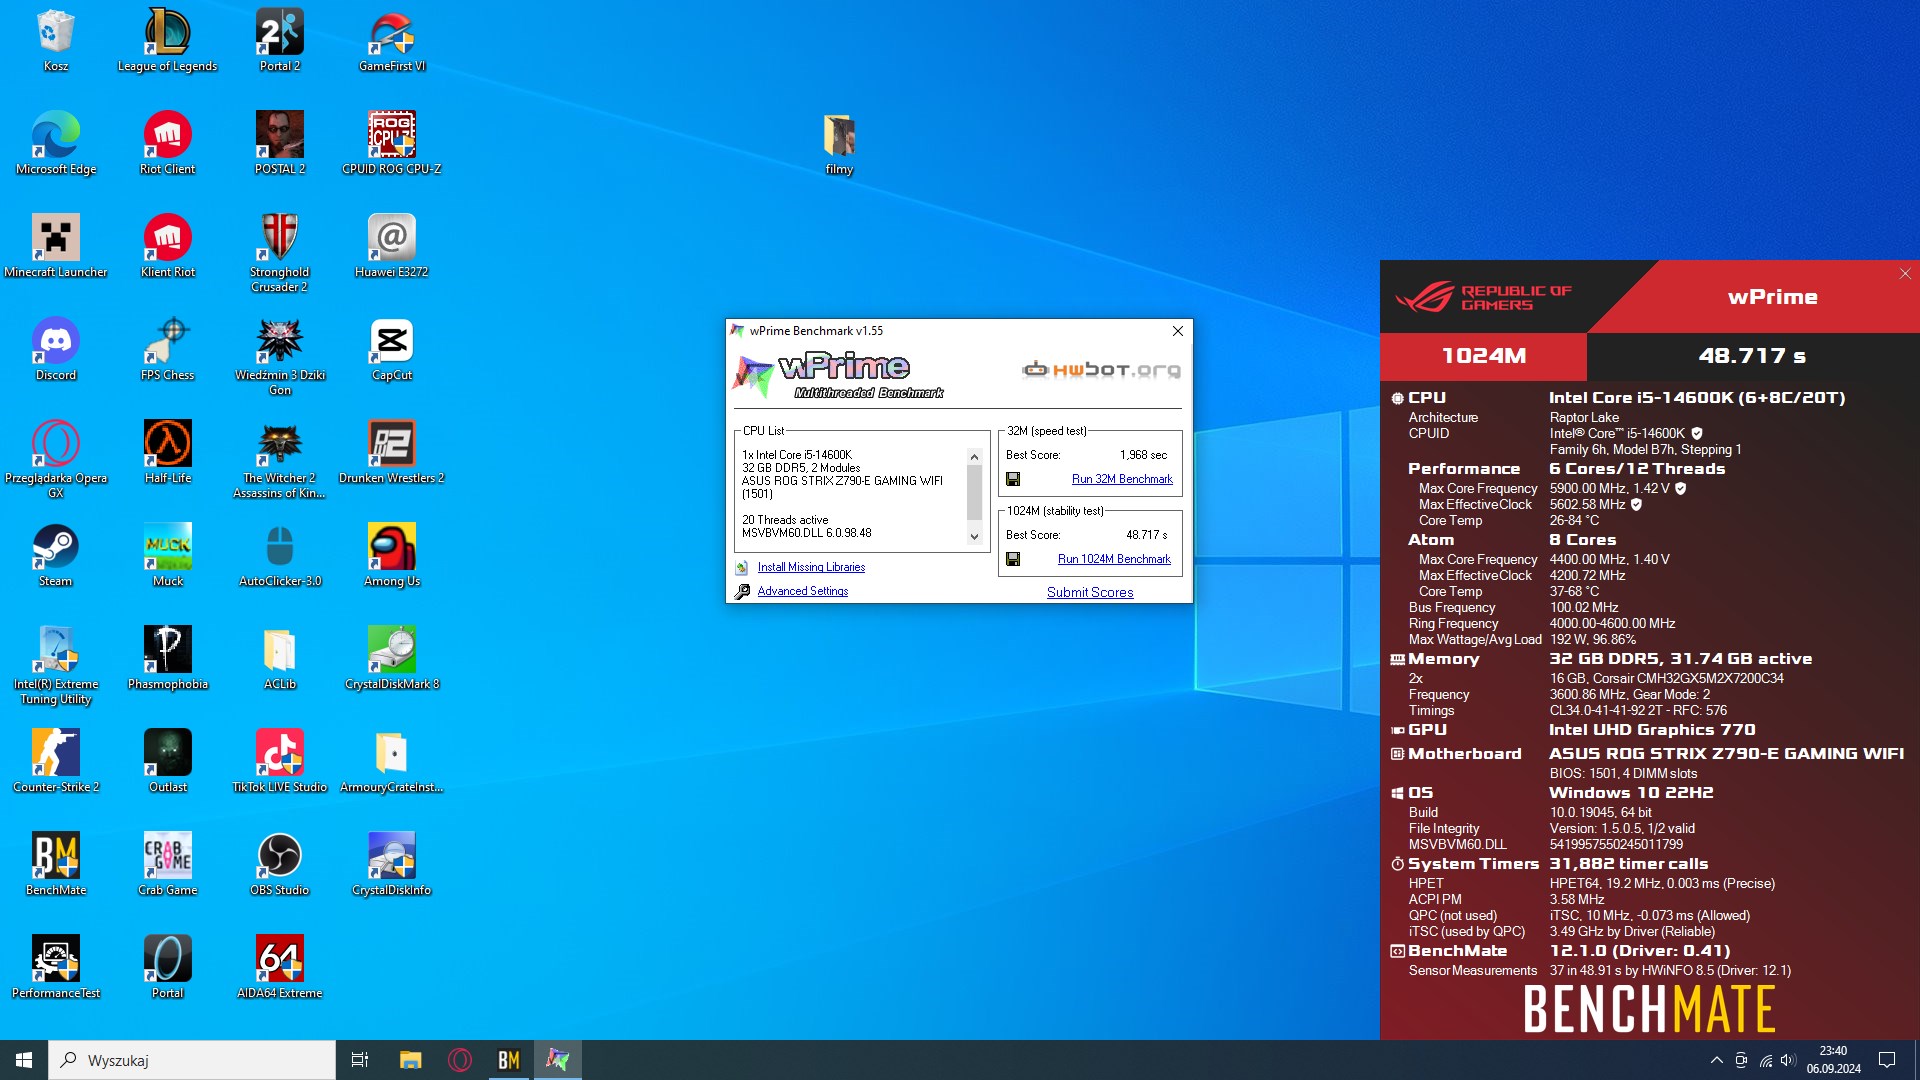Select the AutoClicker-3.0 desktop icon

(280, 555)
